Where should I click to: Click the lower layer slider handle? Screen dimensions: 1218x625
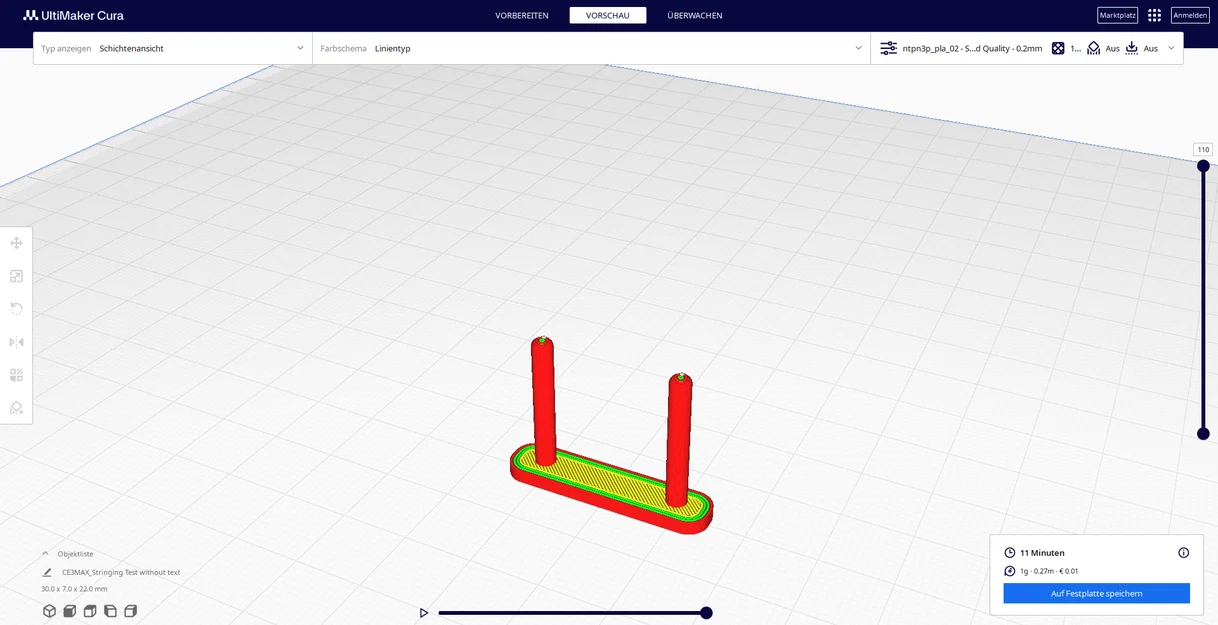coord(1203,434)
